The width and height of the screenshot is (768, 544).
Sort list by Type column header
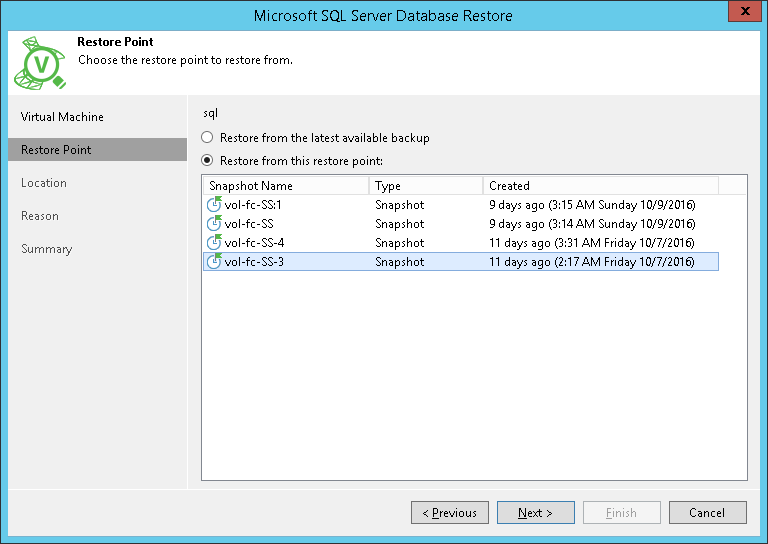coord(425,186)
